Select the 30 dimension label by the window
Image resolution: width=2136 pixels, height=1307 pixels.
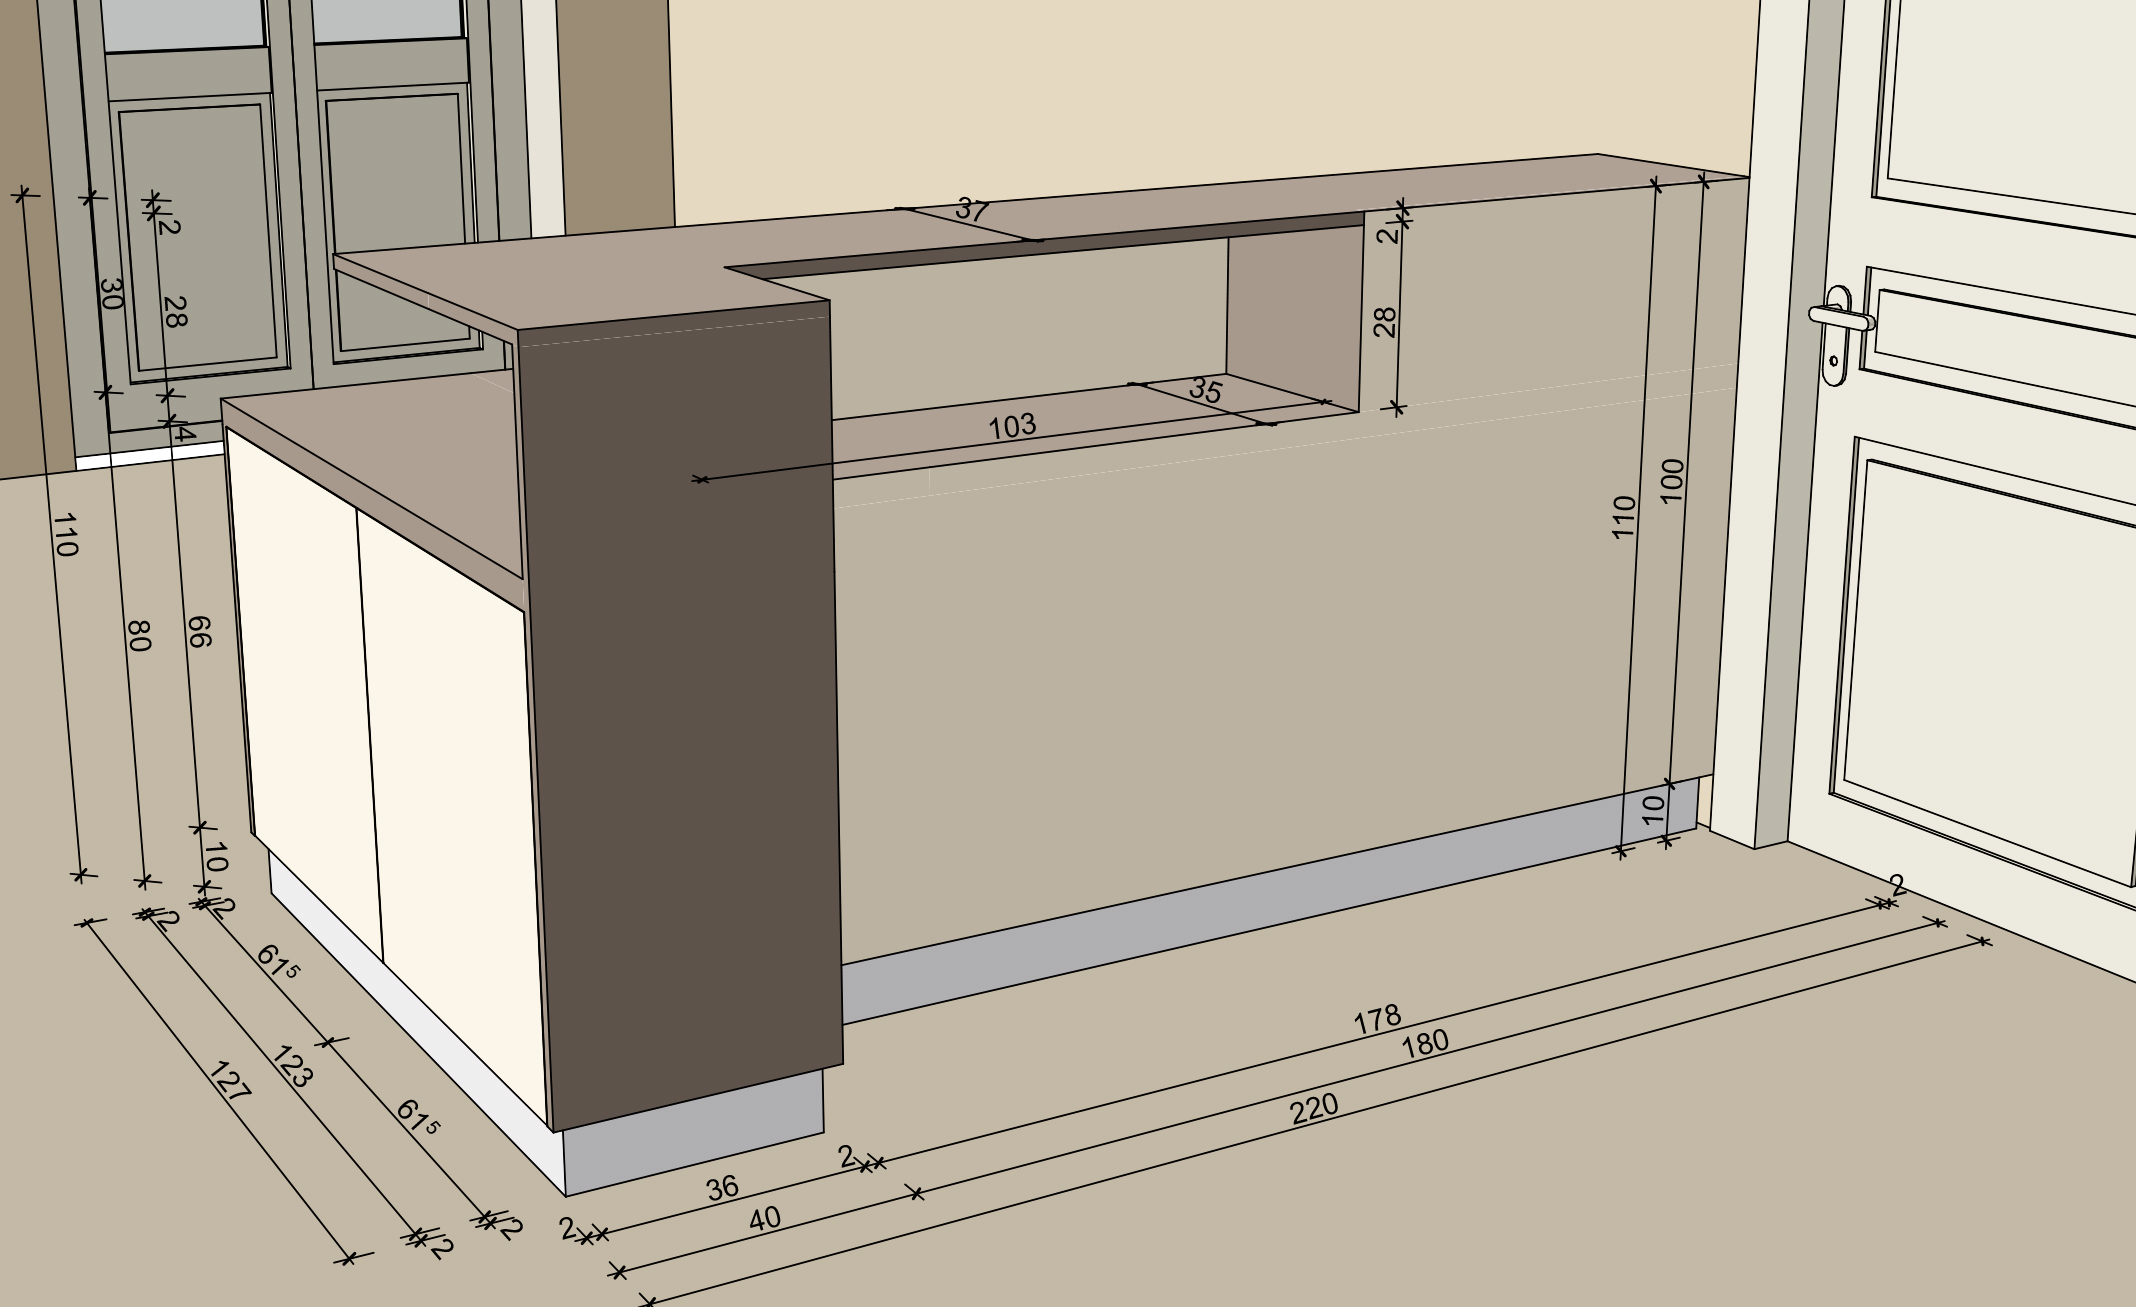(111, 293)
